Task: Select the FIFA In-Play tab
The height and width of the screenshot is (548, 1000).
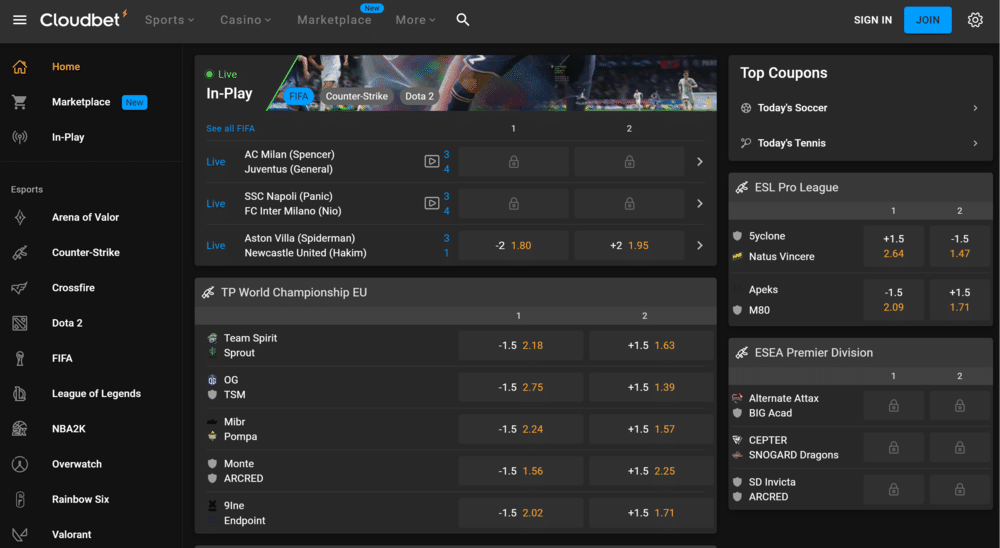Action: (x=298, y=96)
